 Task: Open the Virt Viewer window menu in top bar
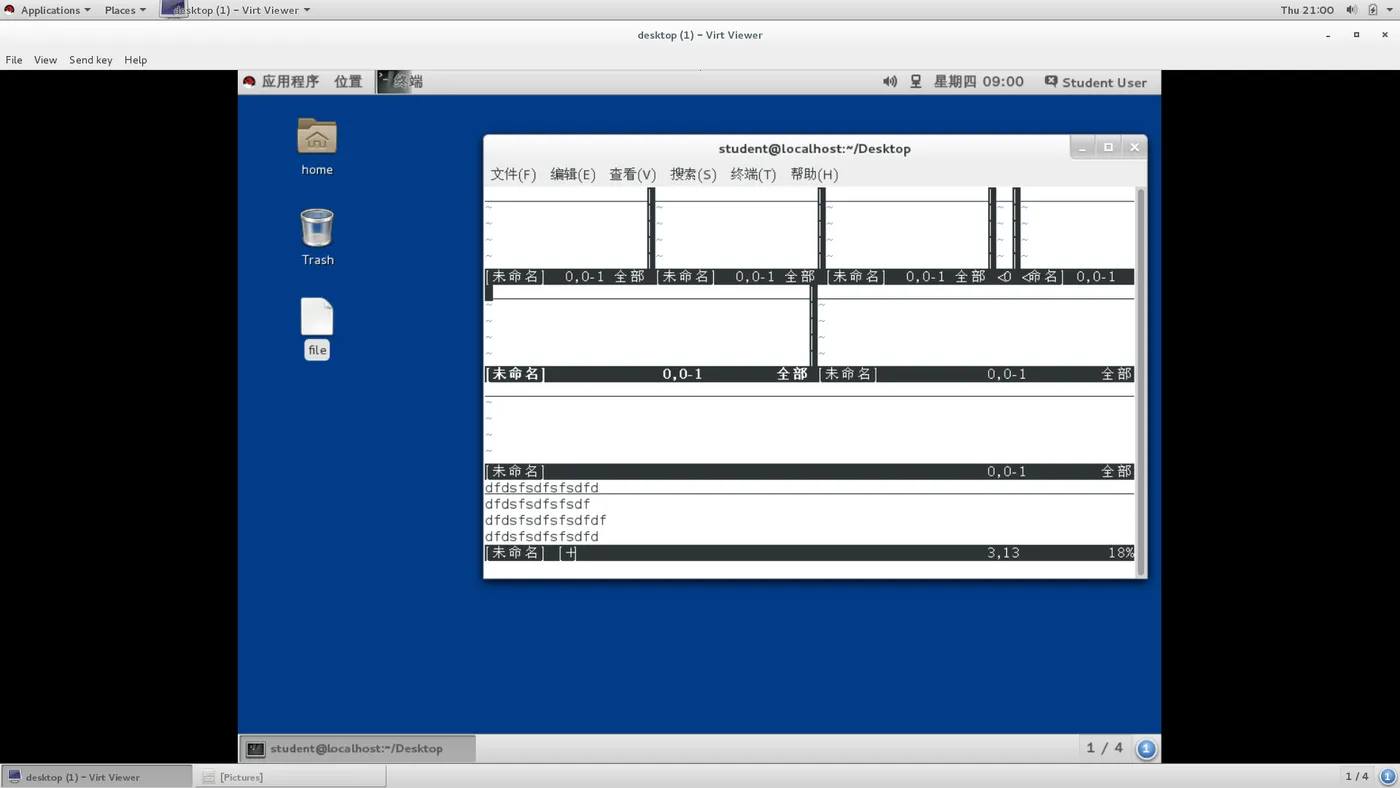click(236, 10)
